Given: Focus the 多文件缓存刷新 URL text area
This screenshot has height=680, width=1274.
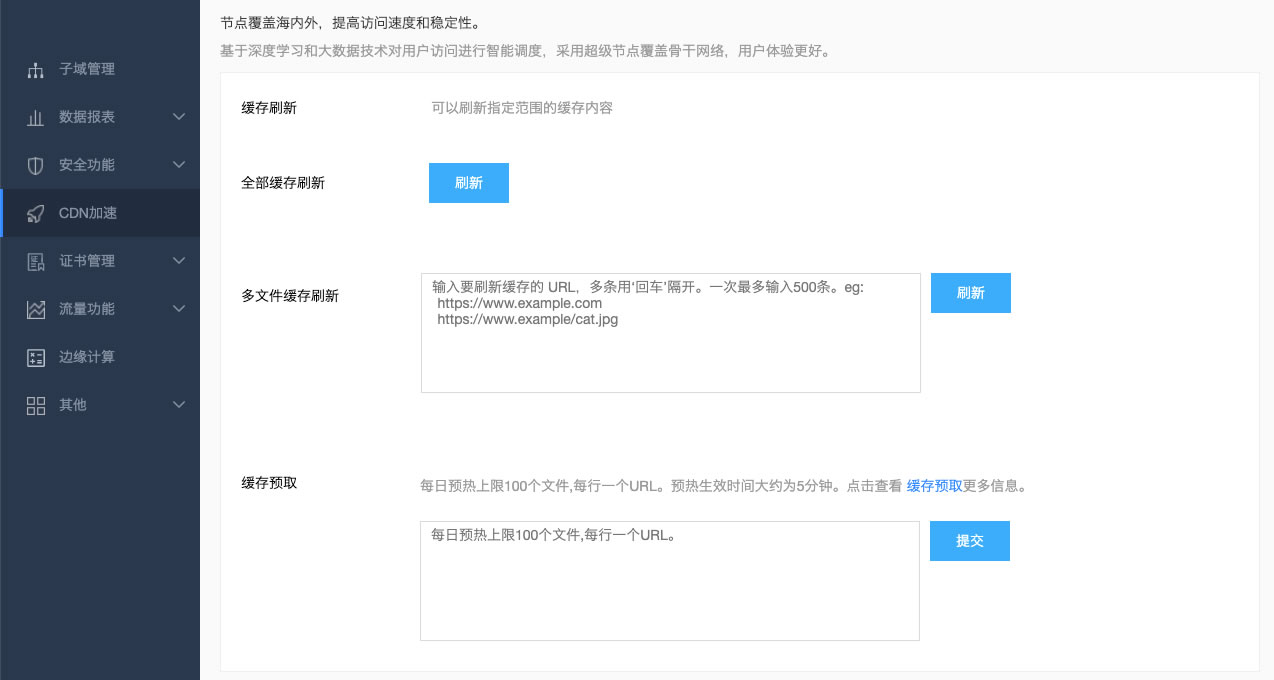Looking at the screenshot, I should (670, 350).
